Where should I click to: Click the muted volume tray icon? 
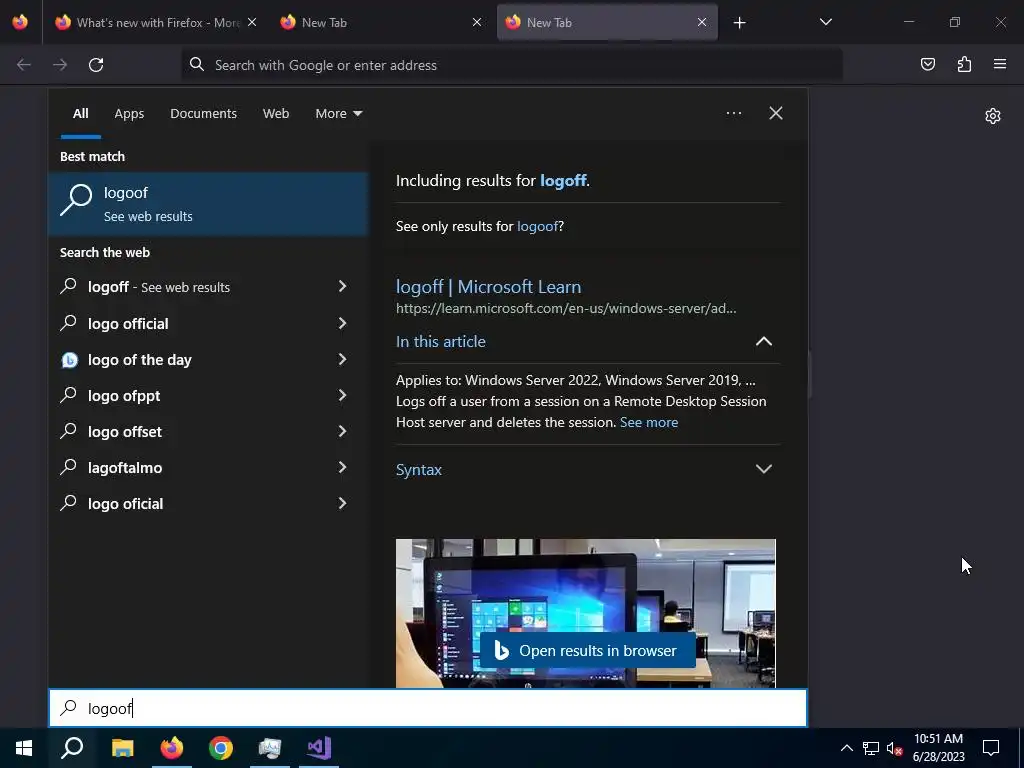894,748
